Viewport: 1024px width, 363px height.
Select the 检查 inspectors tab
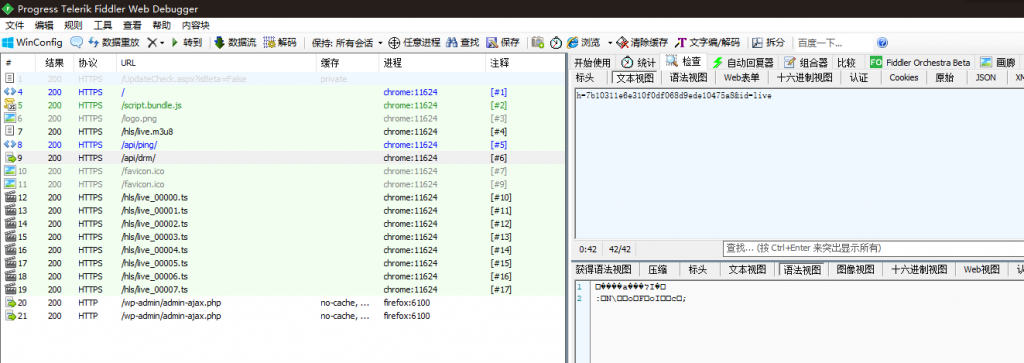pos(684,62)
